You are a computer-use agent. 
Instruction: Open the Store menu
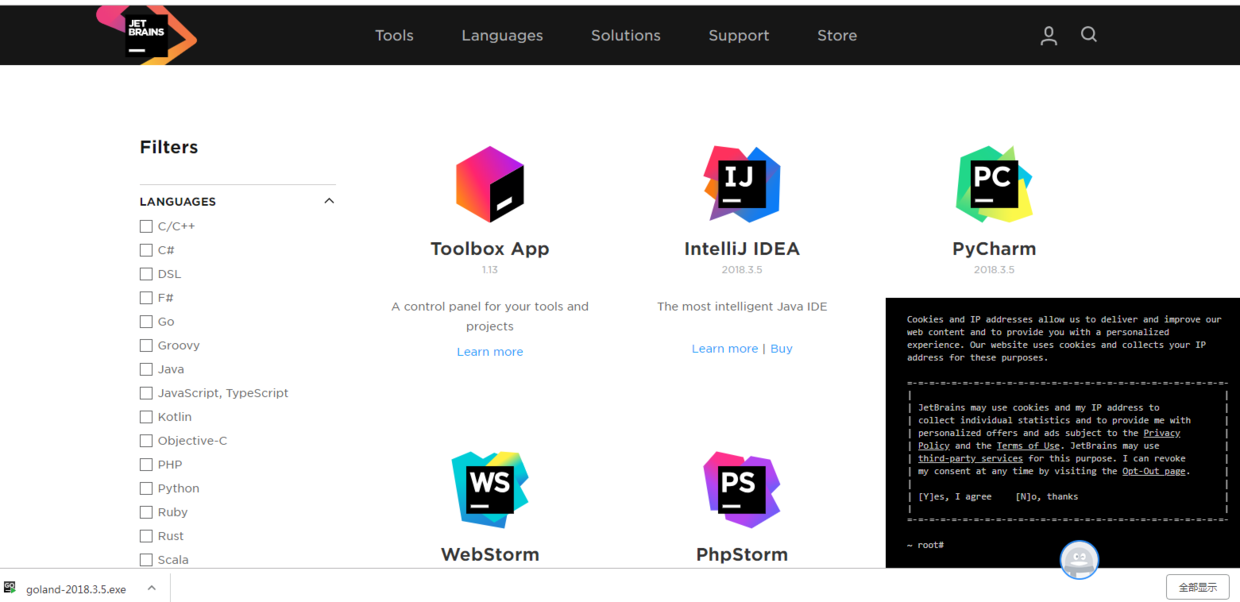[837, 35]
